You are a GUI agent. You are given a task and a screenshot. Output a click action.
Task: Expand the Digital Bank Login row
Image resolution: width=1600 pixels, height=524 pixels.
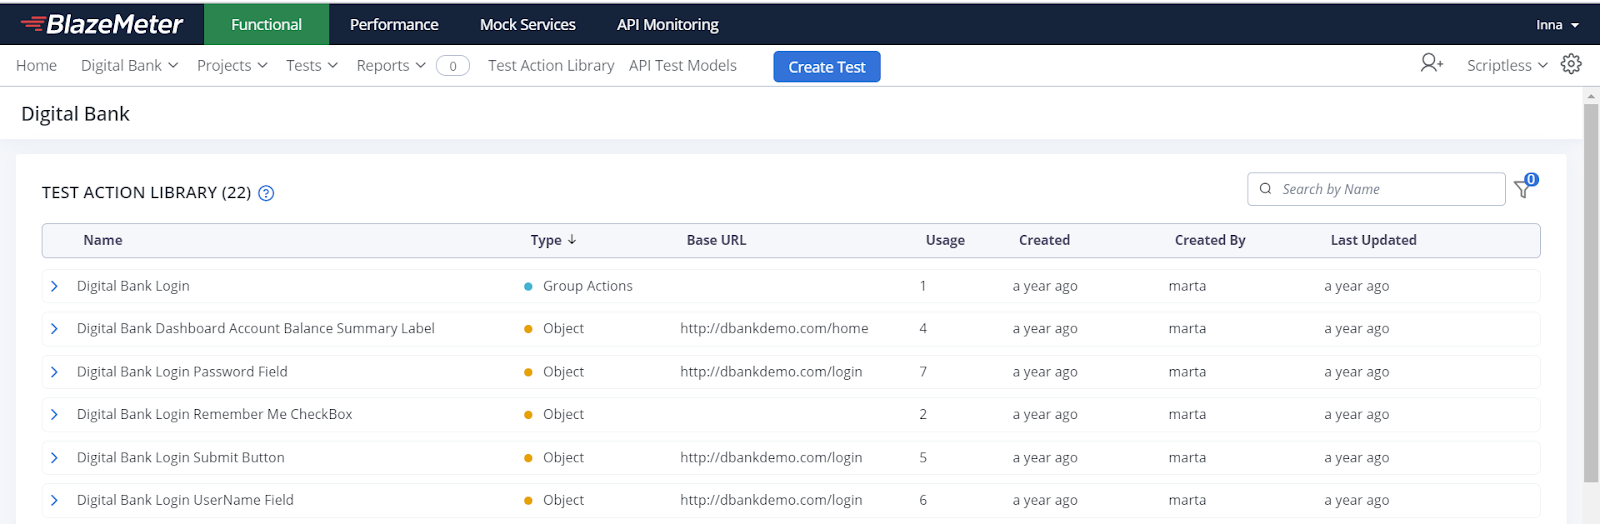click(x=55, y=286)
